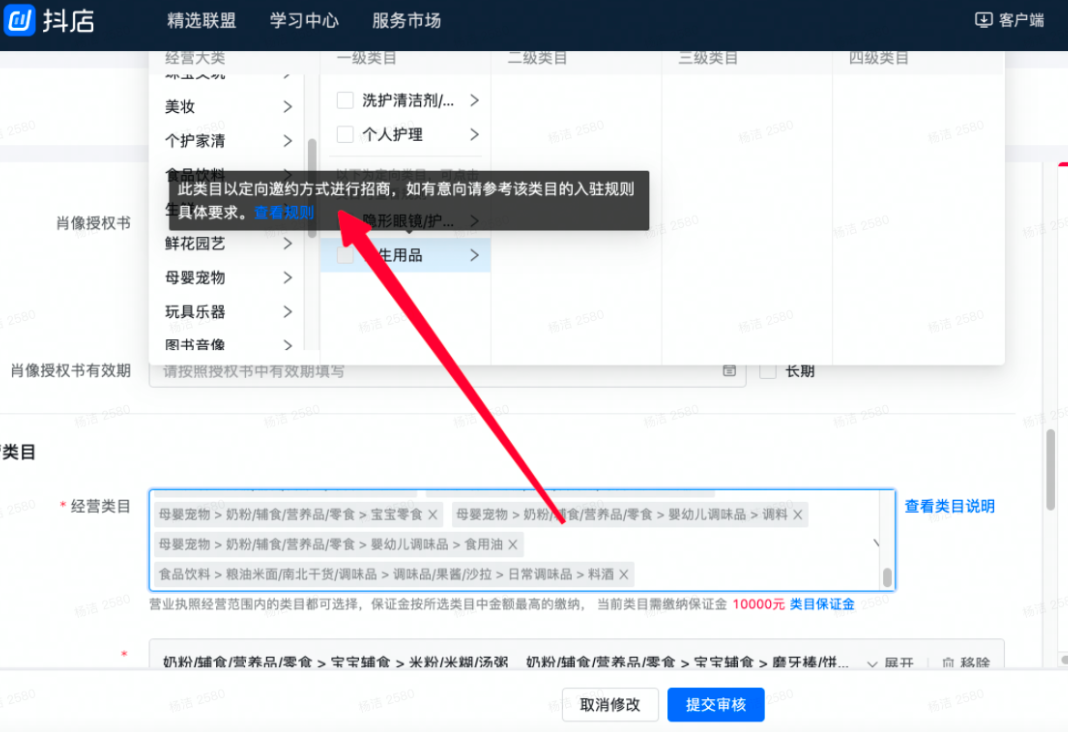Click the 抖店 logo icon
This screenshot has height=732, width=1068.
(21, 21)
